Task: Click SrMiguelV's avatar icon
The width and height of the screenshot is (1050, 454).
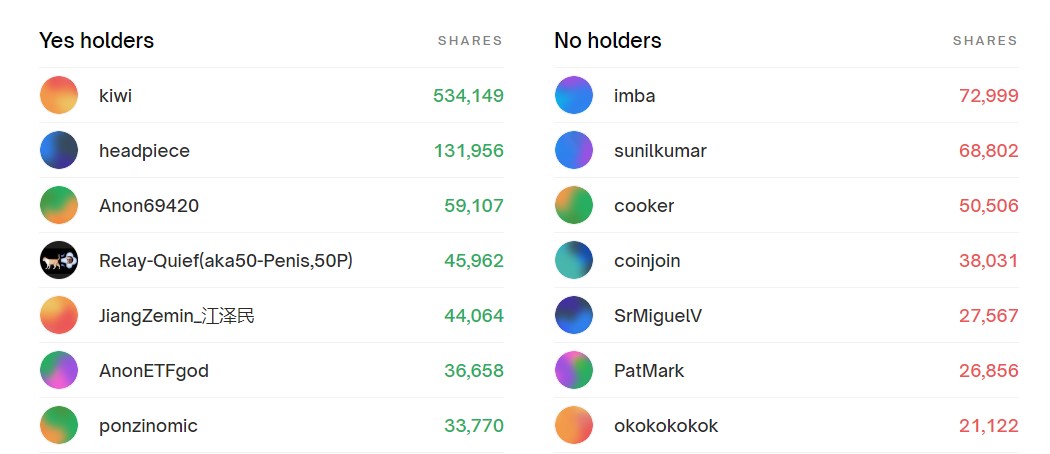Action: click(574, 316)
